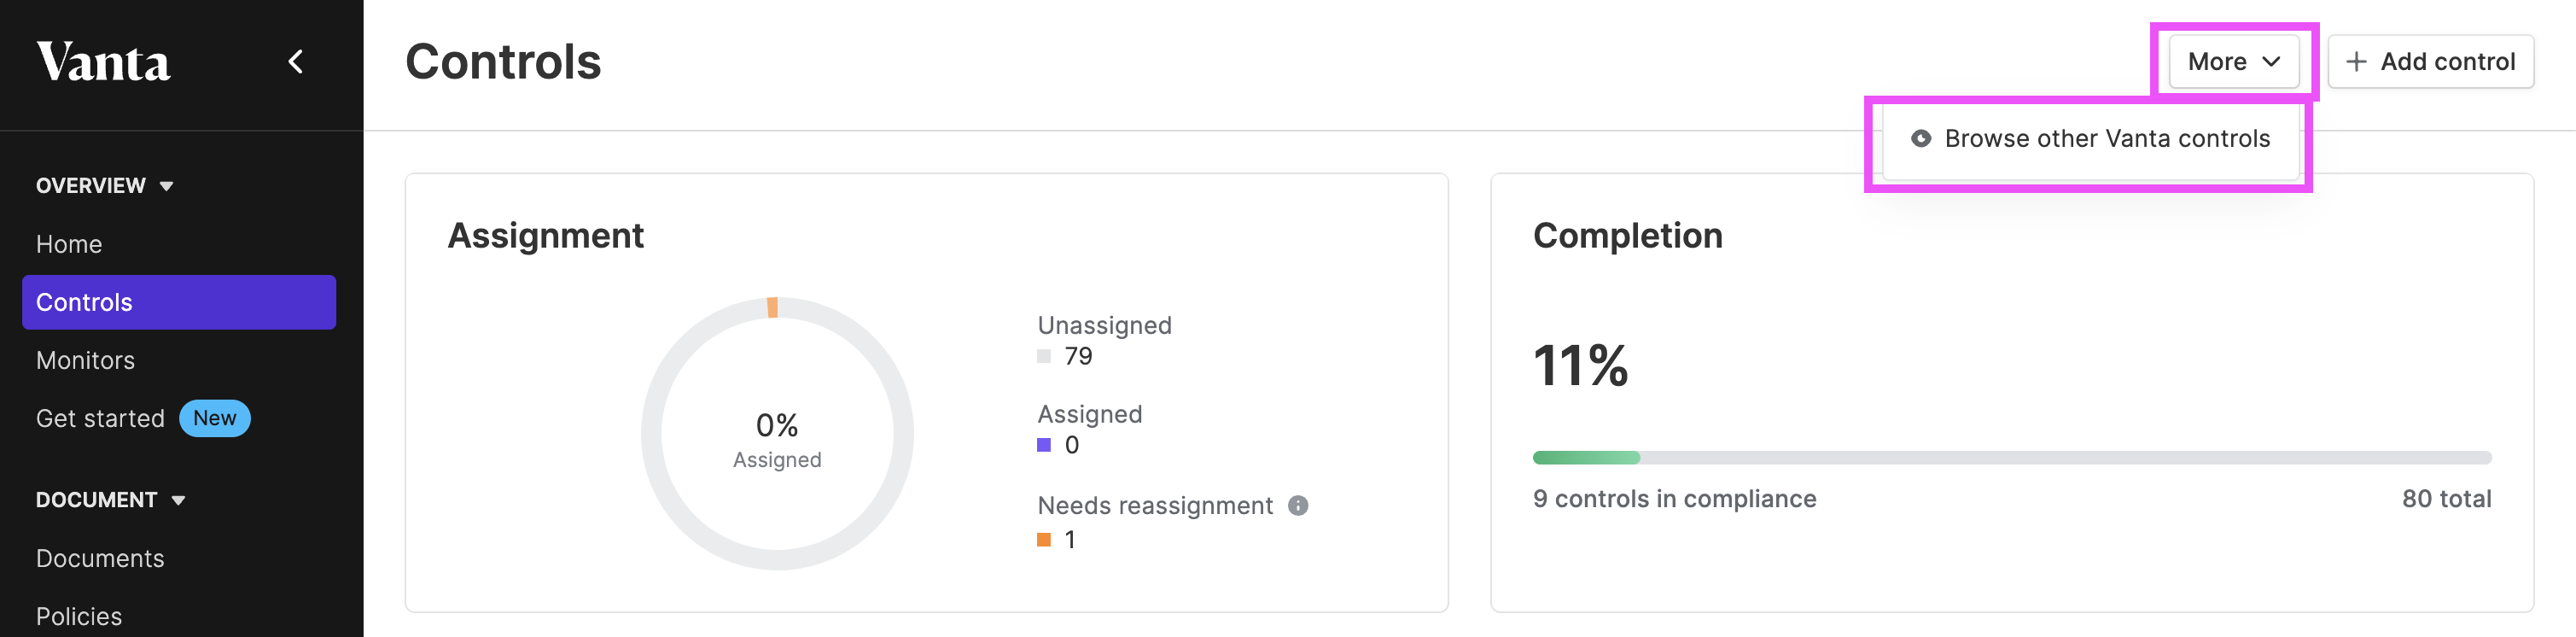The image size is (2576, 637).
Task: Click the Vanta logo
Action: 103,62
